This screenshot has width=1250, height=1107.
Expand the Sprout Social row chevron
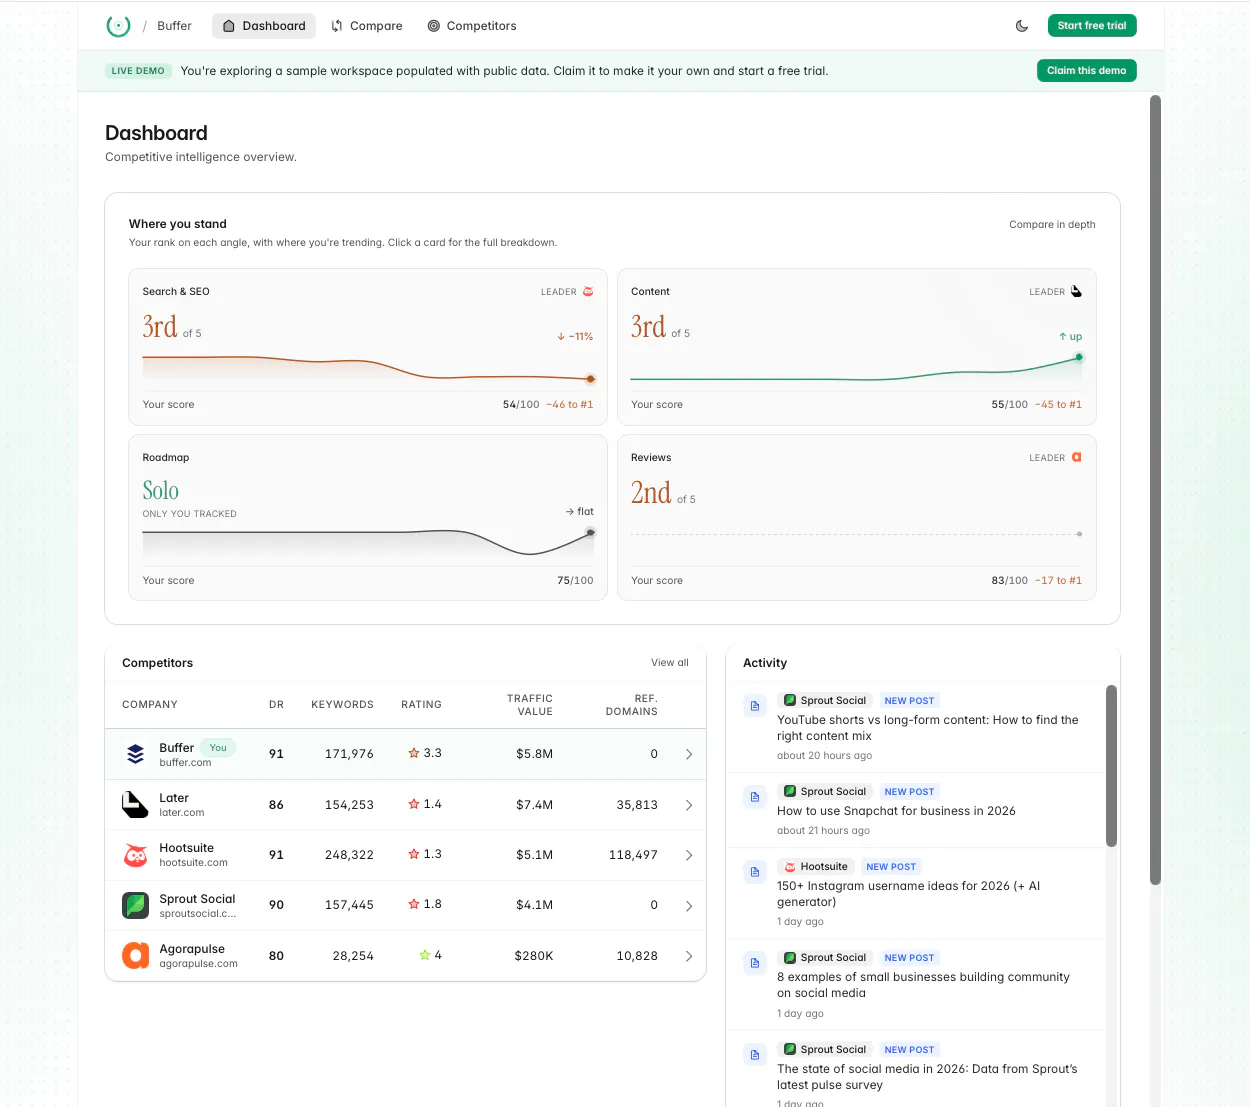[x=689, y=906]
